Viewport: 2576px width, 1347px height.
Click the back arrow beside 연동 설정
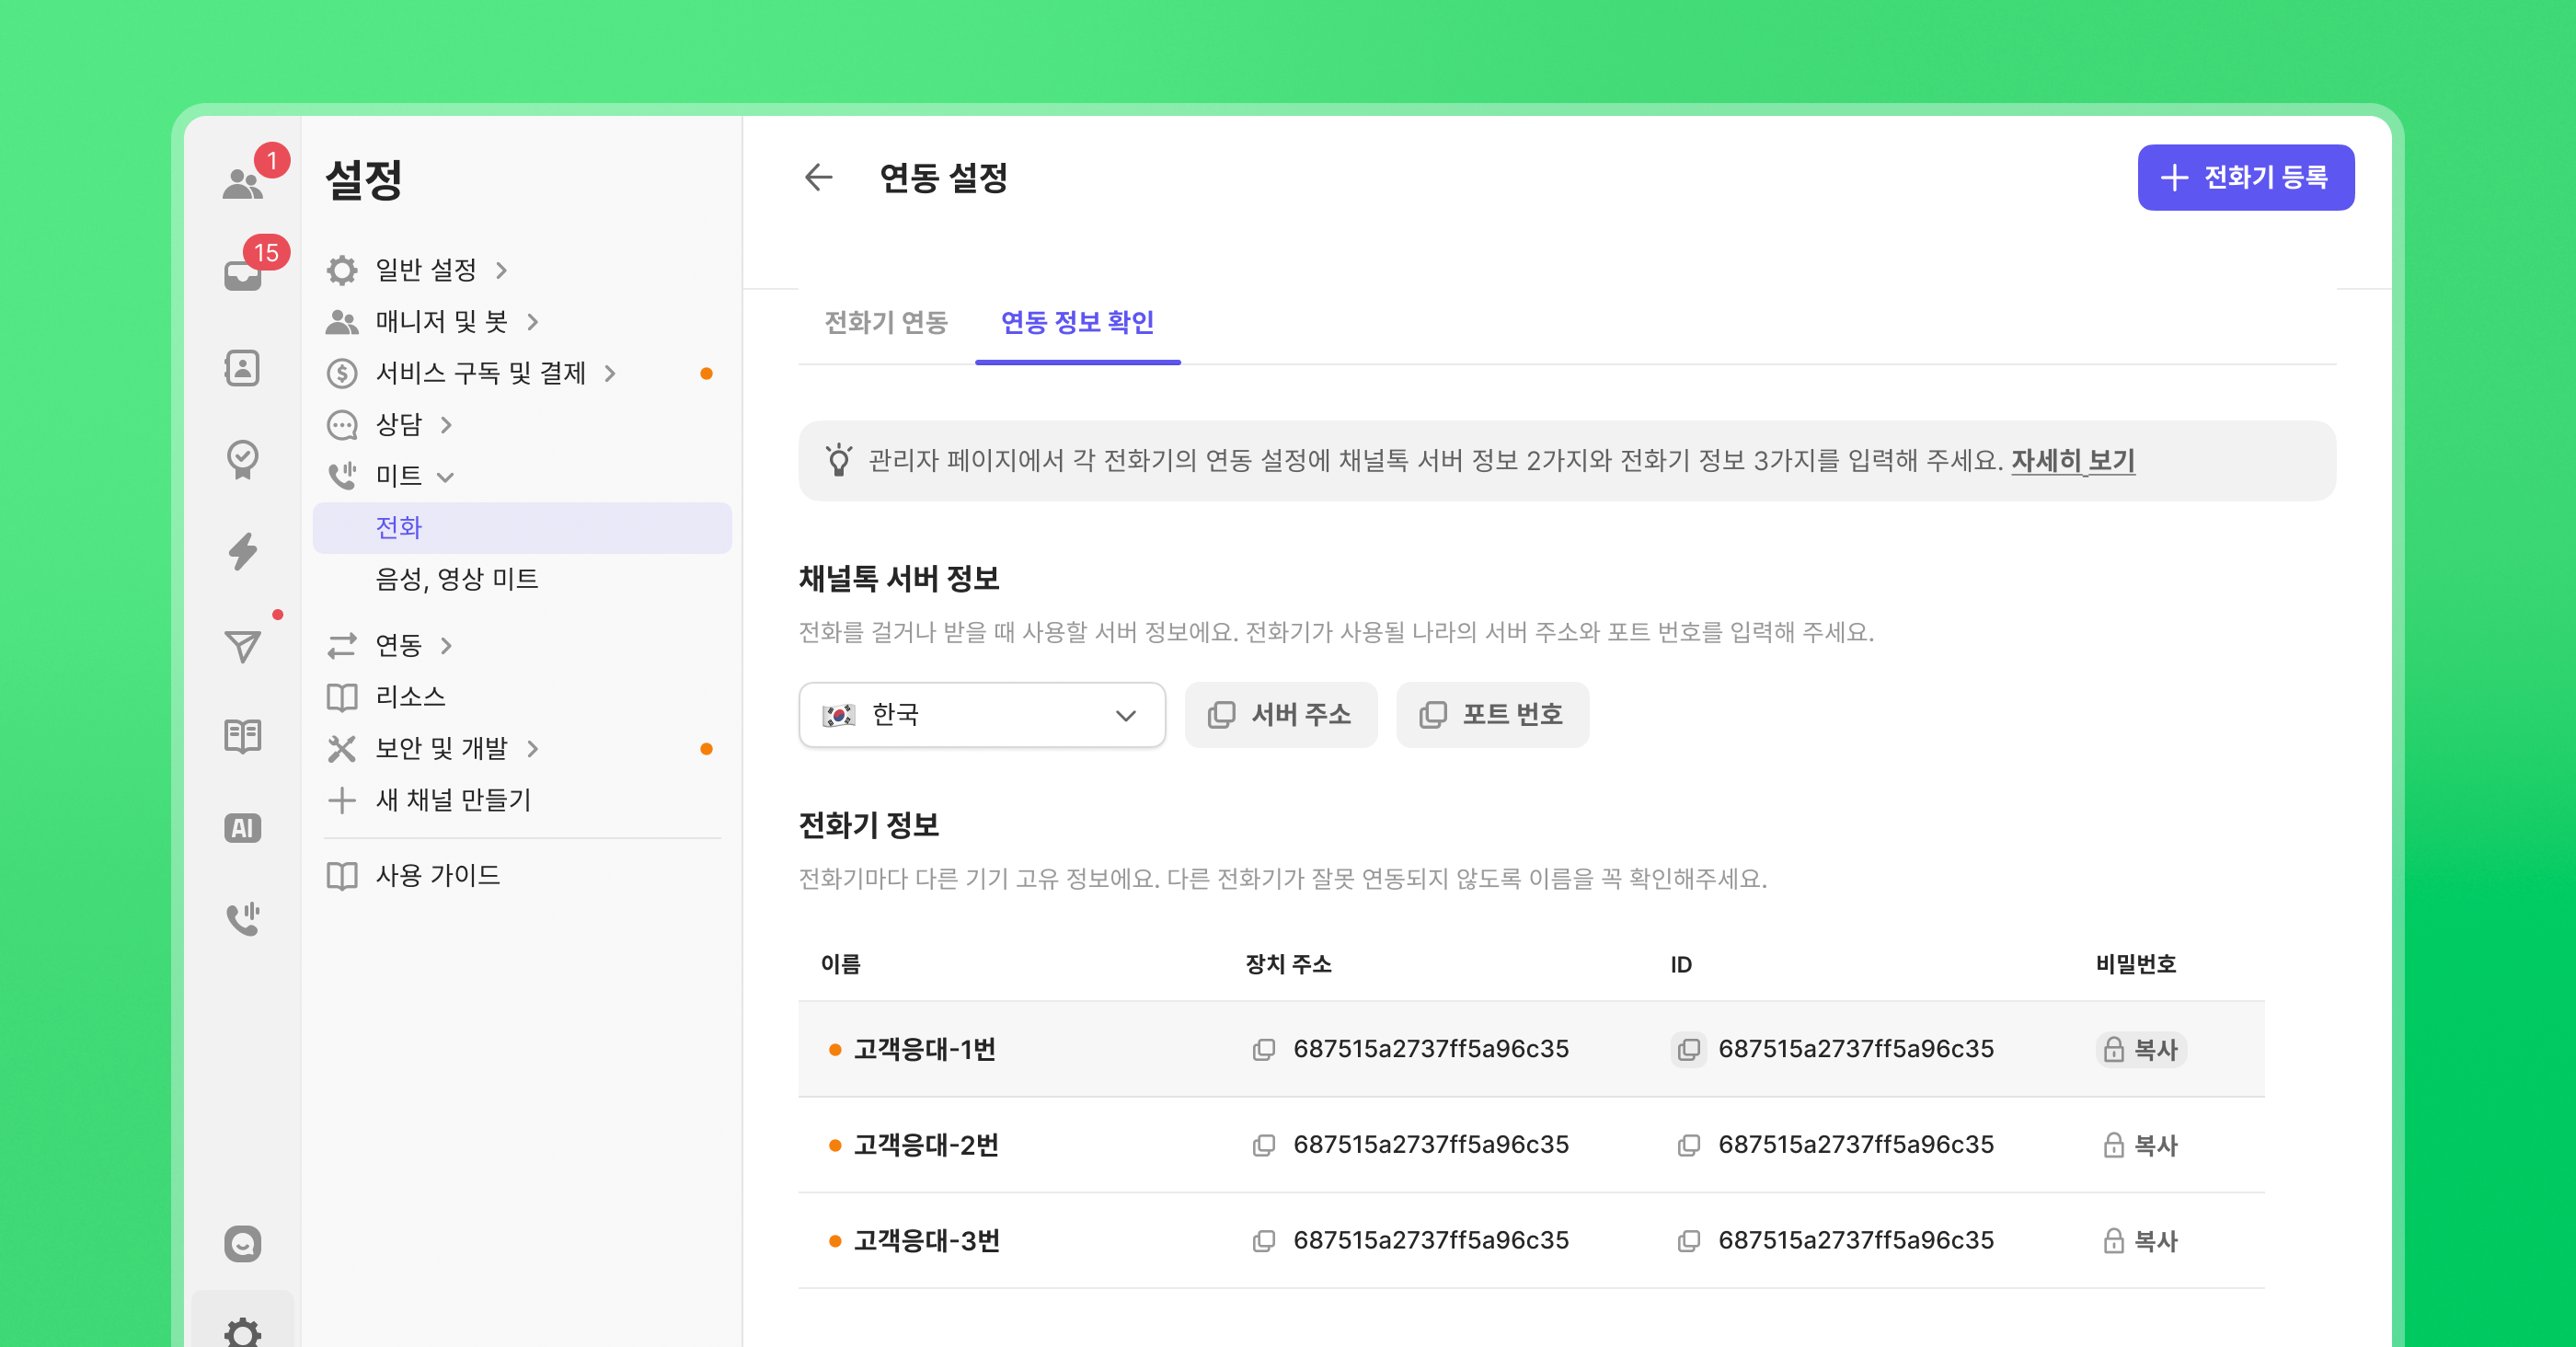[x=818, y=178]
